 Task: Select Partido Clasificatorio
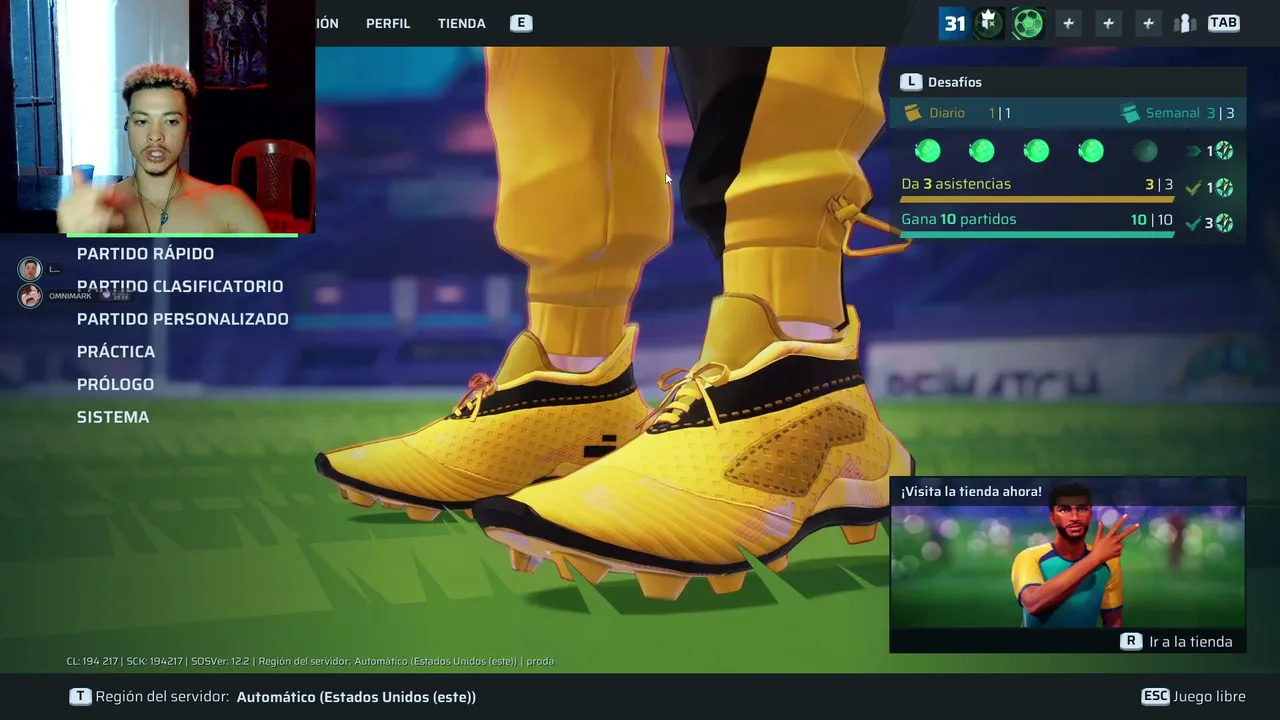click(x=180, y=286)
